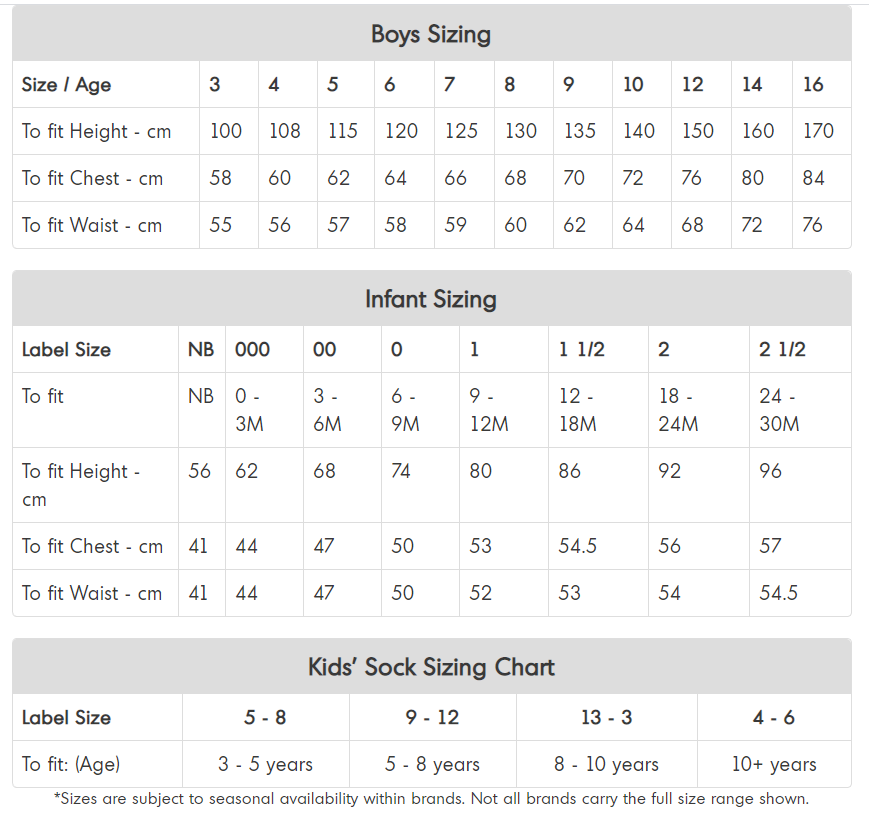Click chest value 84 in Boys Sizing
Image resolution: width=869 pixels, height=833 pixels.
pos(813,178)
